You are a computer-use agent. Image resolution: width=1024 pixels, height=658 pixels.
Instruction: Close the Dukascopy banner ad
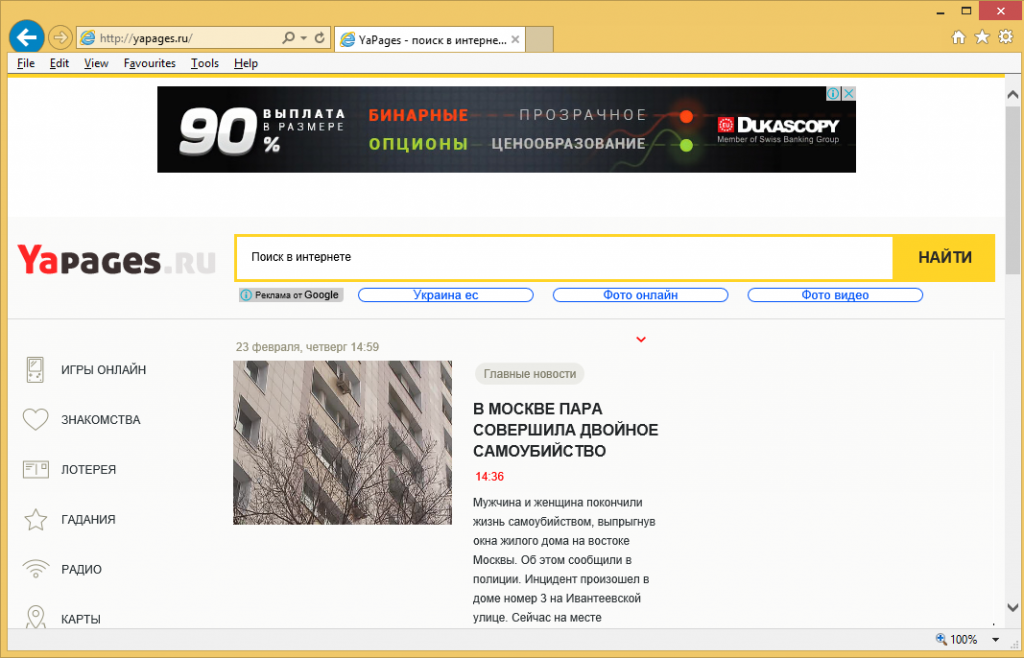848,94
